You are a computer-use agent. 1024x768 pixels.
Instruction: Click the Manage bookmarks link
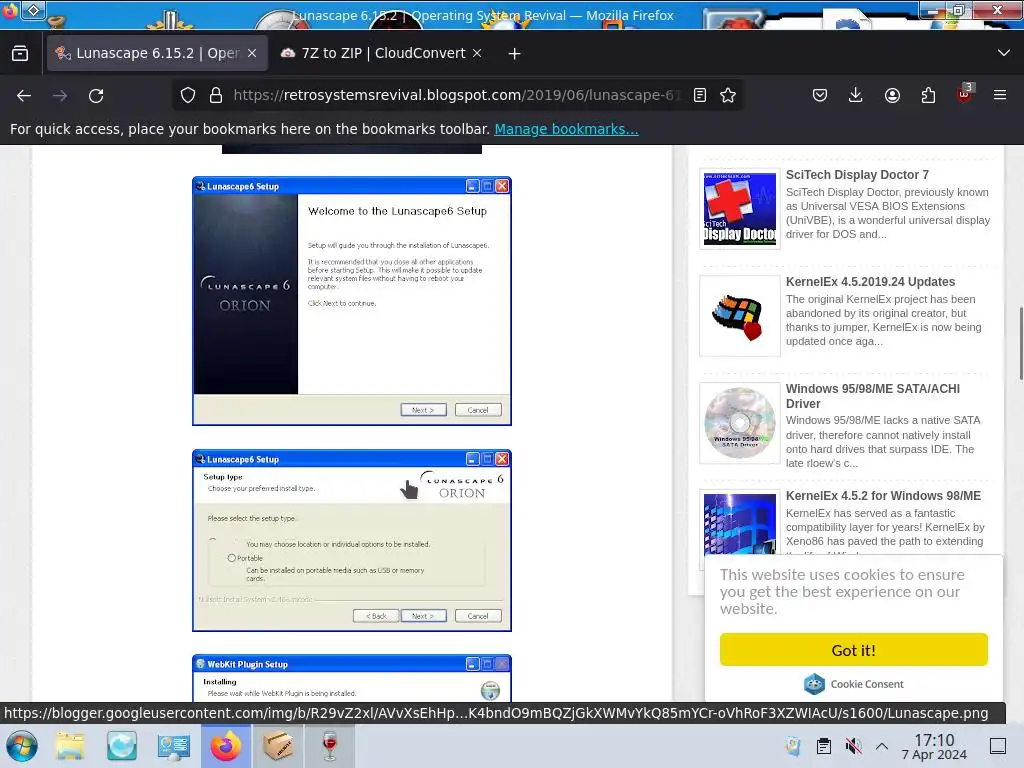566,129
